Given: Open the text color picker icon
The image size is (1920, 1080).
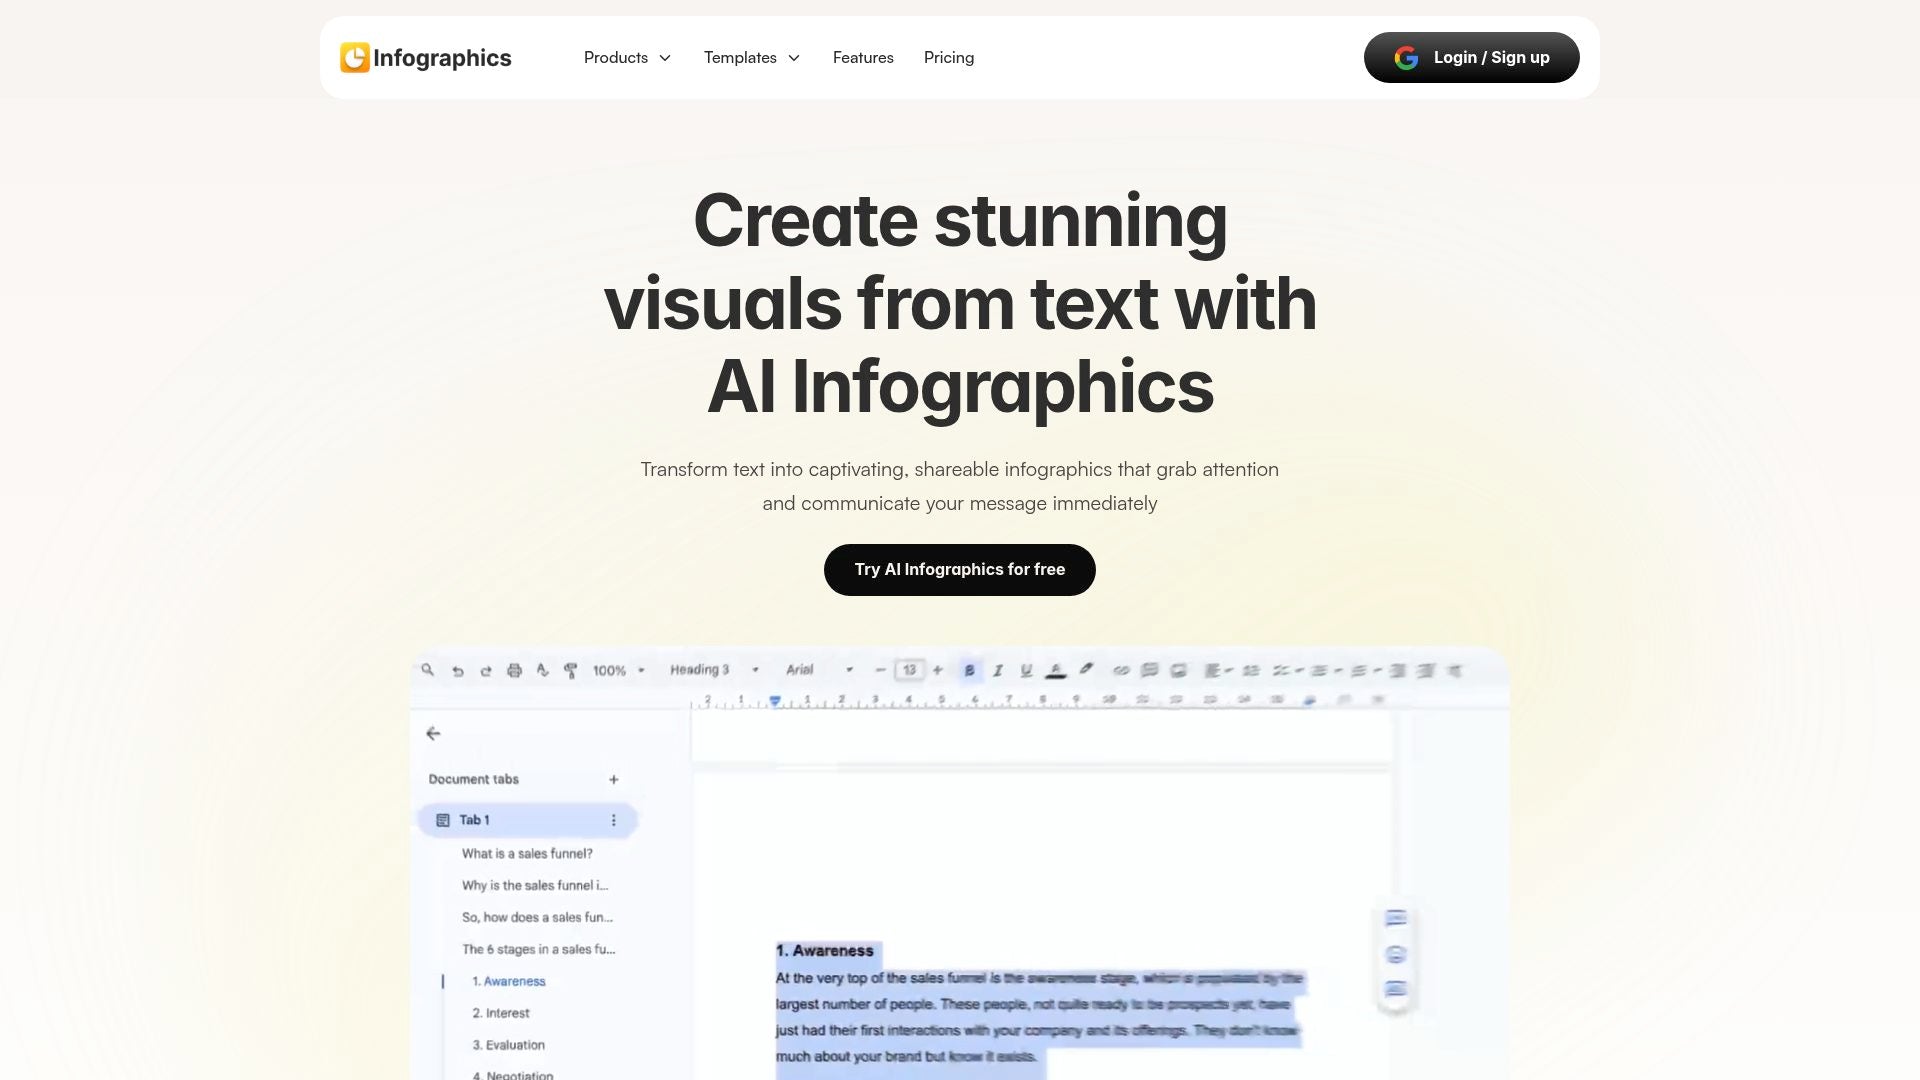Looking at the screenshot, I should (x=1054, y=670).
